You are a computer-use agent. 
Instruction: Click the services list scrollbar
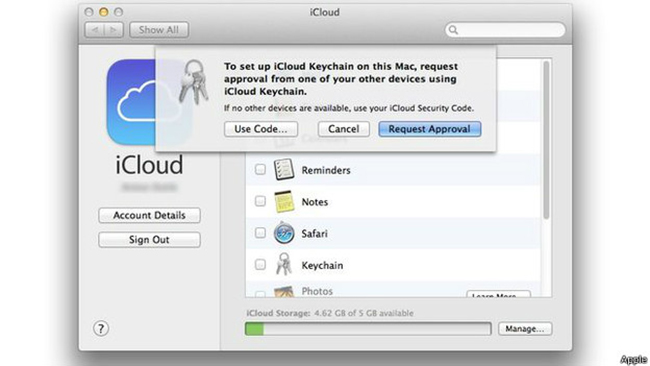[546, 140]
